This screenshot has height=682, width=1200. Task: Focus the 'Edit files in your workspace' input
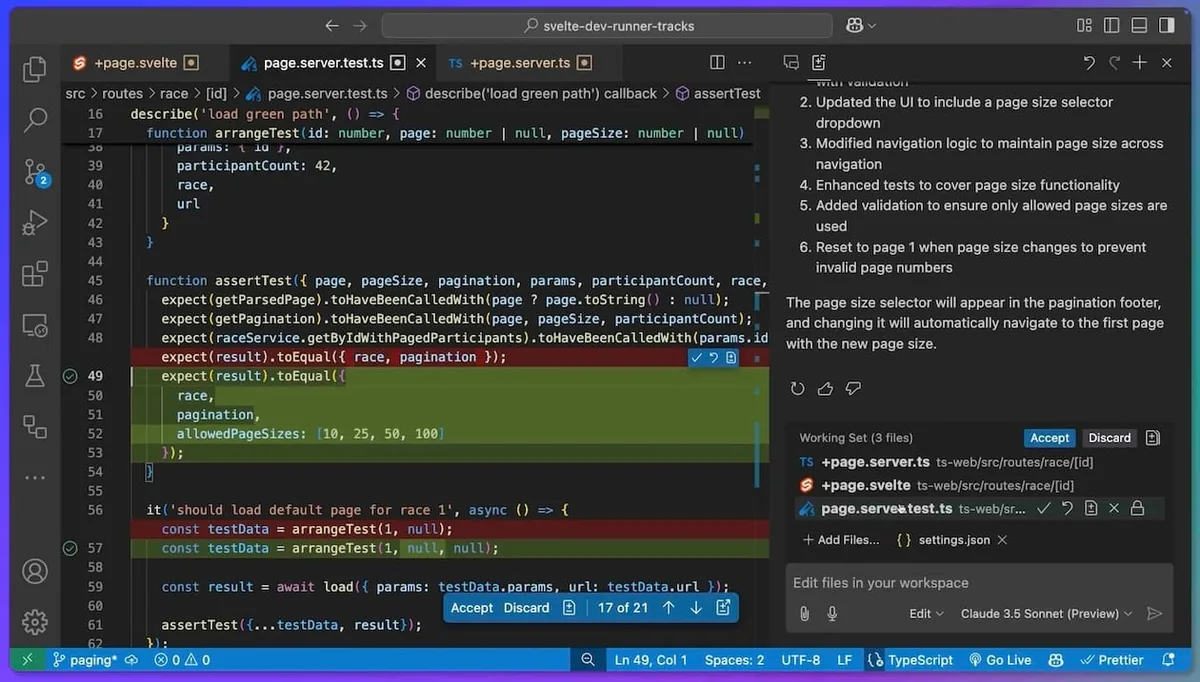979,583
